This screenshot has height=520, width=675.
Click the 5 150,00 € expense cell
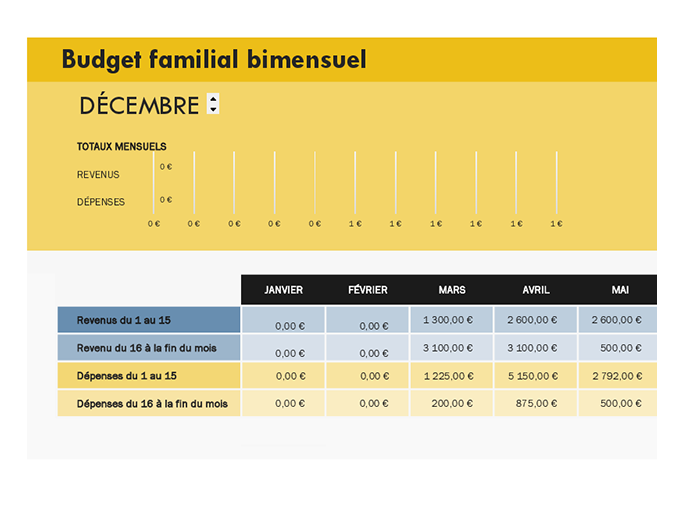[536, 376]
